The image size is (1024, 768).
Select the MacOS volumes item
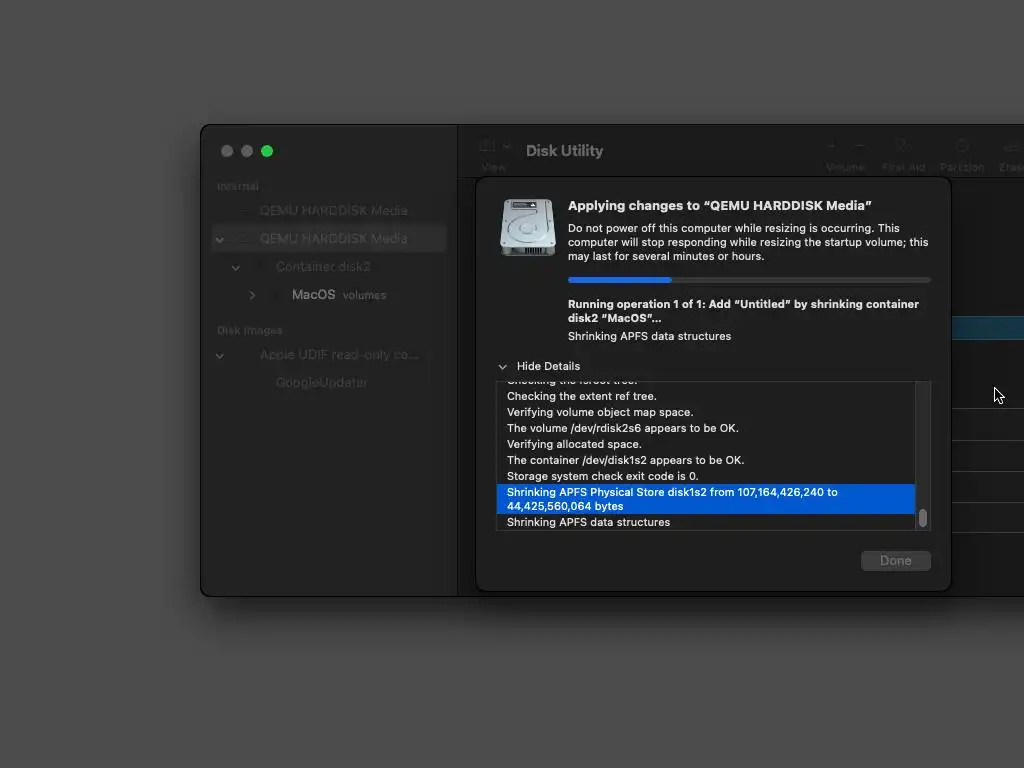pyautogui.click(x=328, y=295)
